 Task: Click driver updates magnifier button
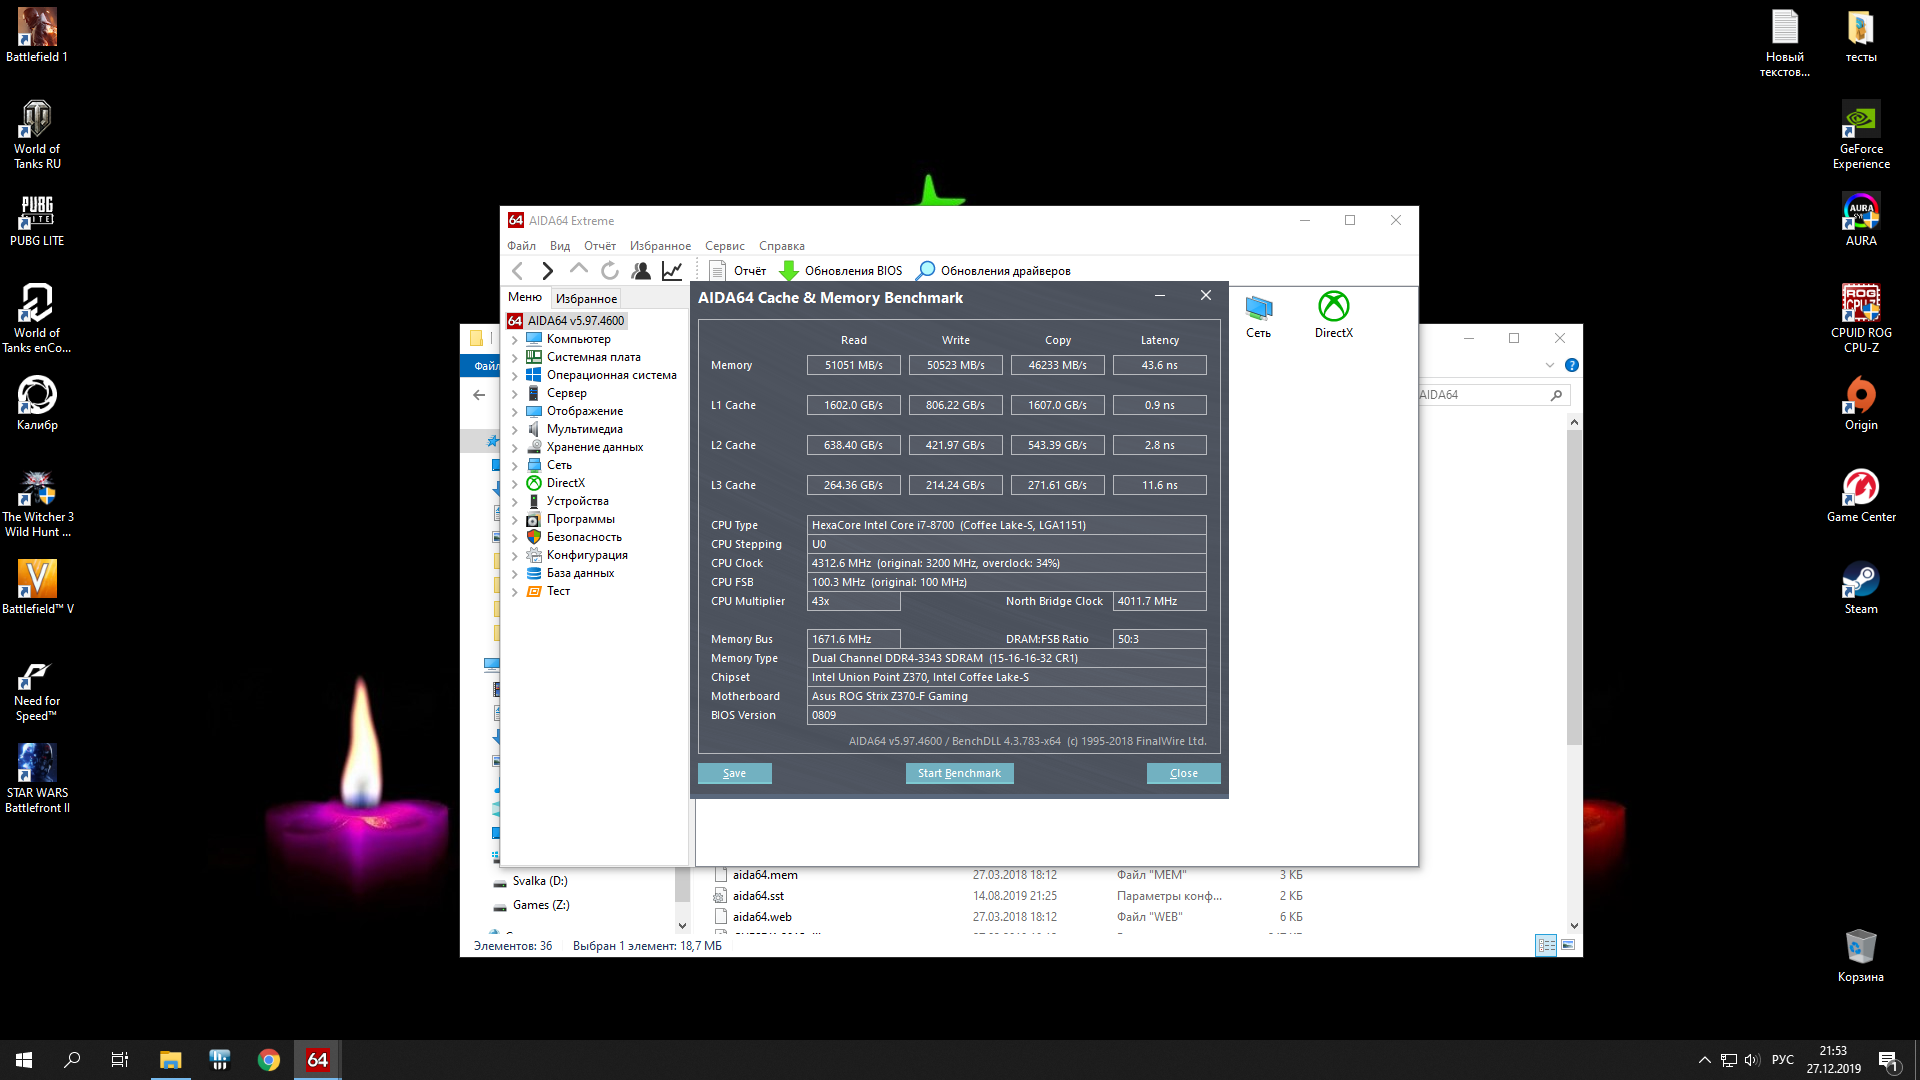[926, 271]
